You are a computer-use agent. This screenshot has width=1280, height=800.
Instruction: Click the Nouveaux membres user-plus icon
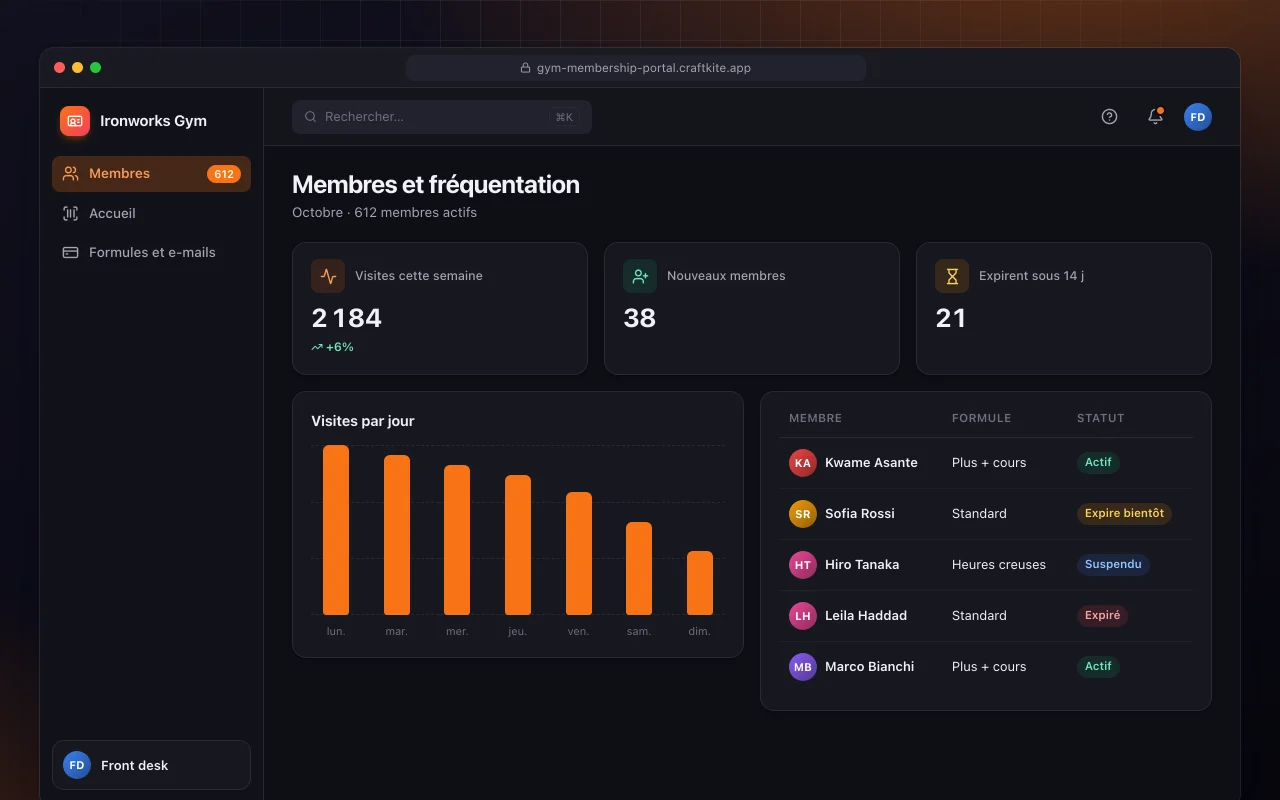coord(640,276)
